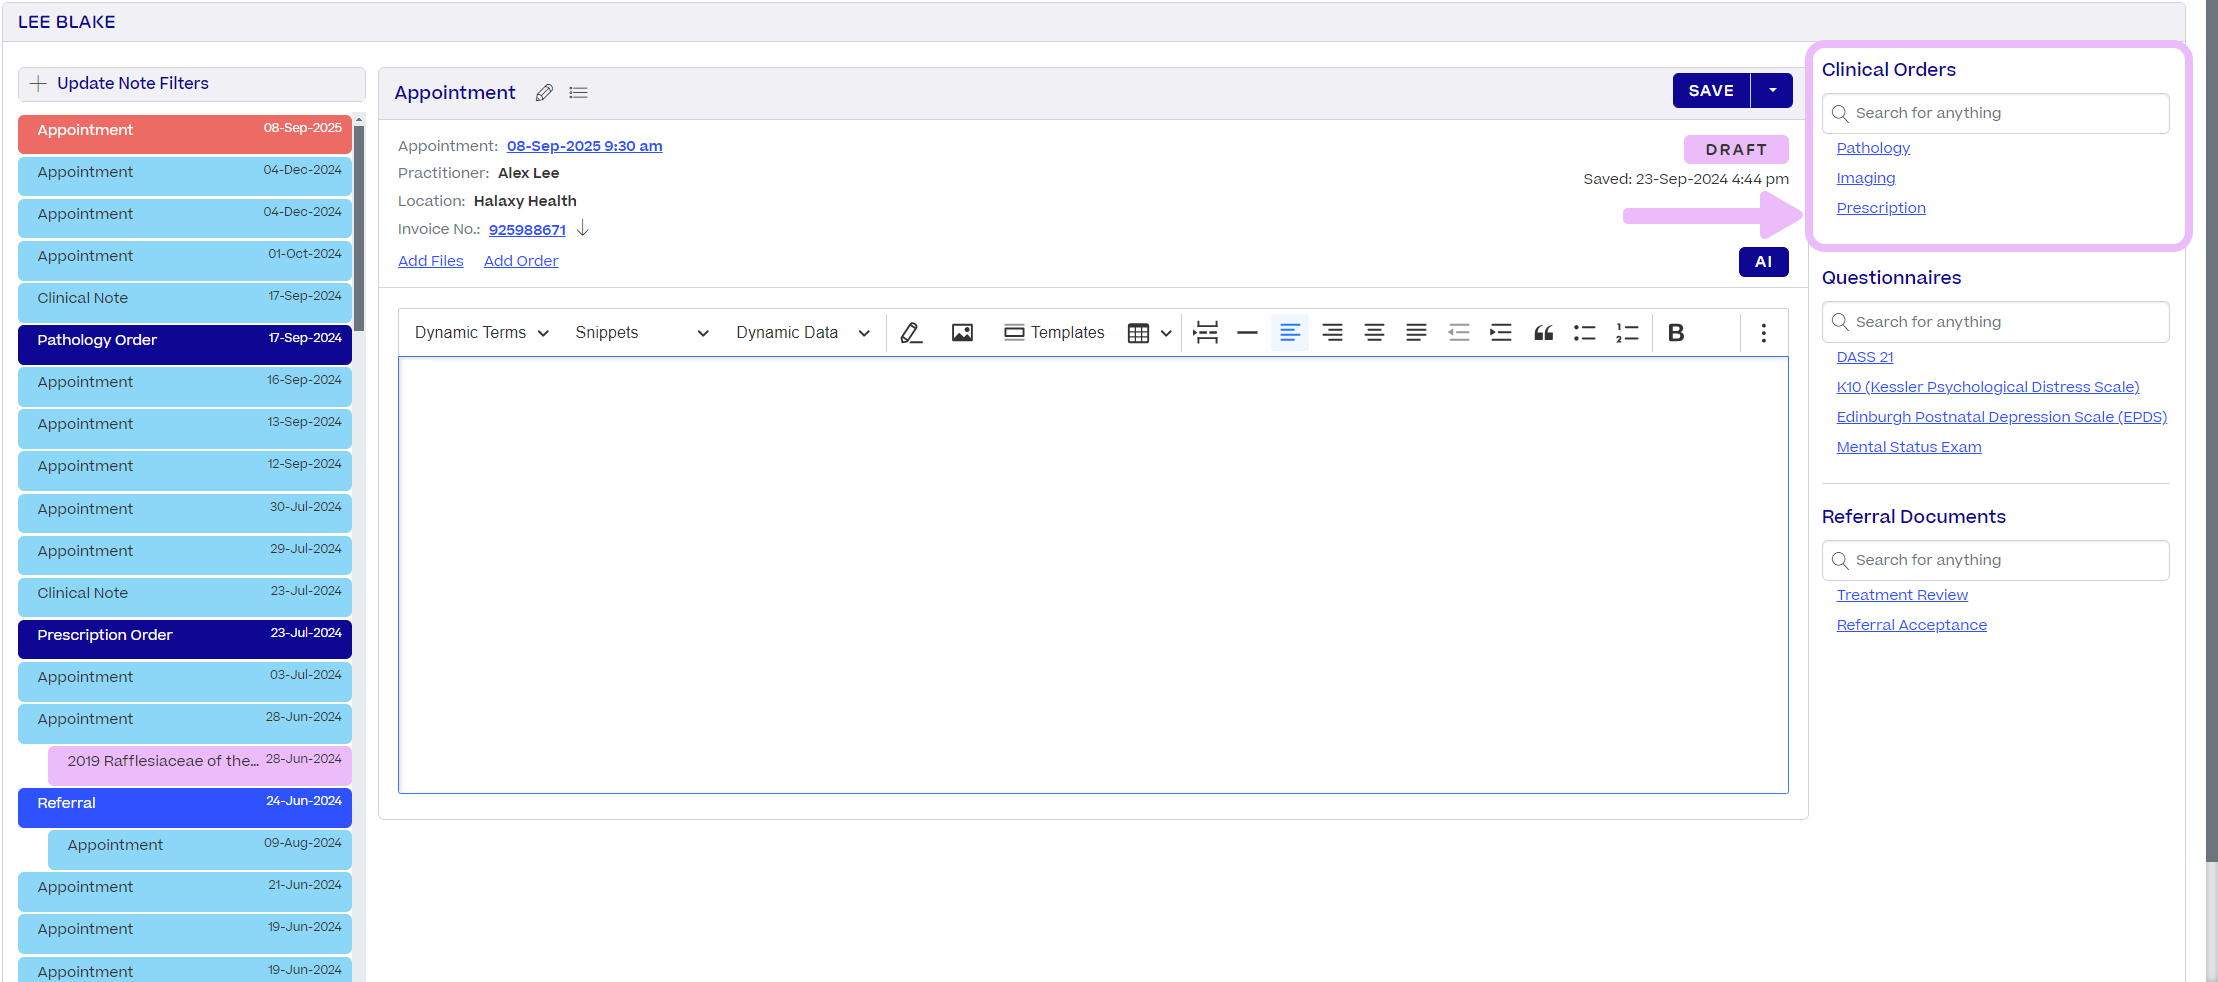The height and width of the screenshot is (982, 2218).
Task: Open Referral Acceptance document link
Action: click(x=1912, y=625)
